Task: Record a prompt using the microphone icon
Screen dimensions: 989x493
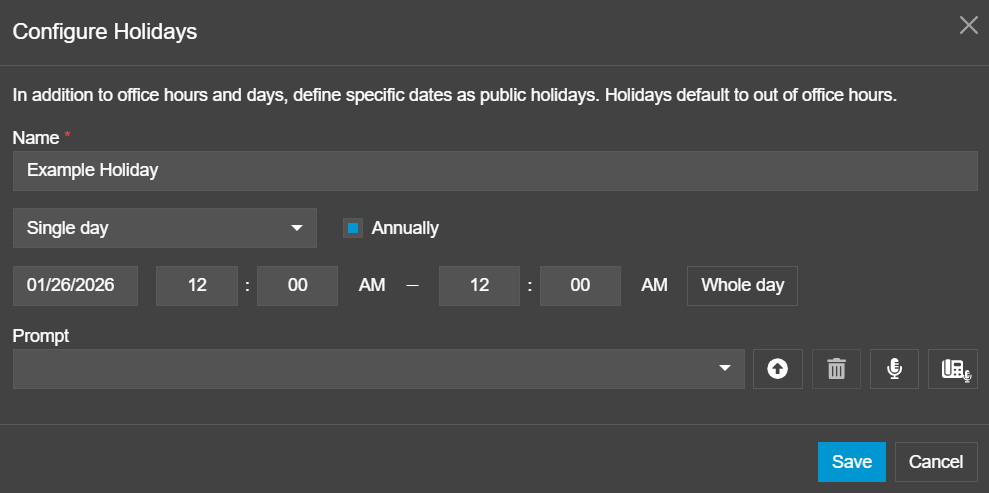Action: (894, 369)
